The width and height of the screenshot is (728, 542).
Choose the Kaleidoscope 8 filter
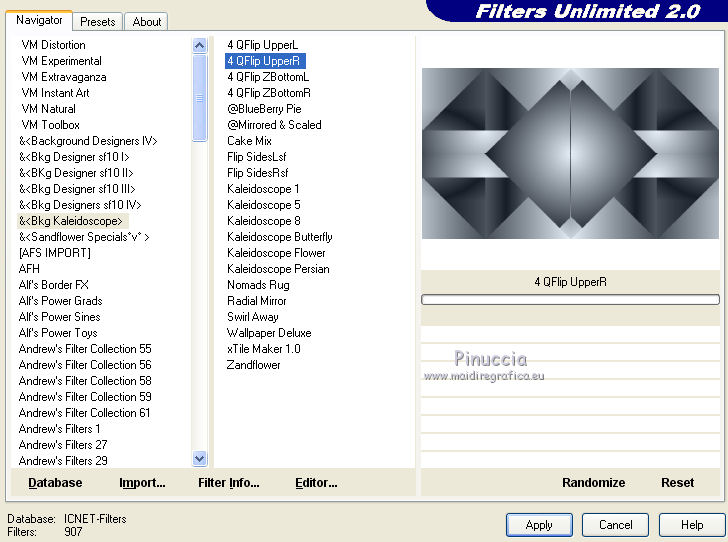coord(264,221)
